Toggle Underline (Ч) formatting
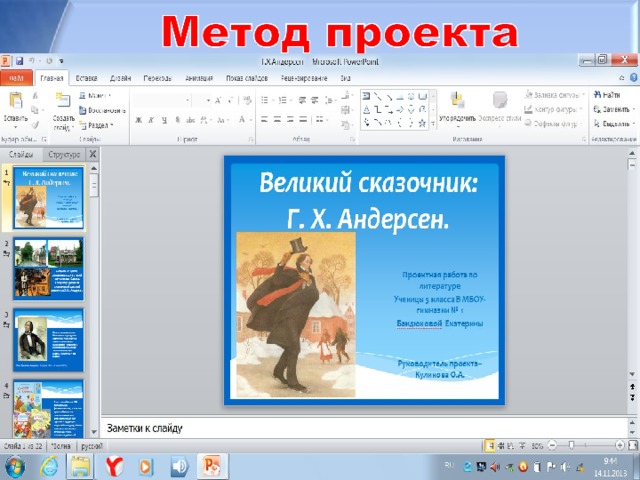The image size is (640, 480). point(164,120)
